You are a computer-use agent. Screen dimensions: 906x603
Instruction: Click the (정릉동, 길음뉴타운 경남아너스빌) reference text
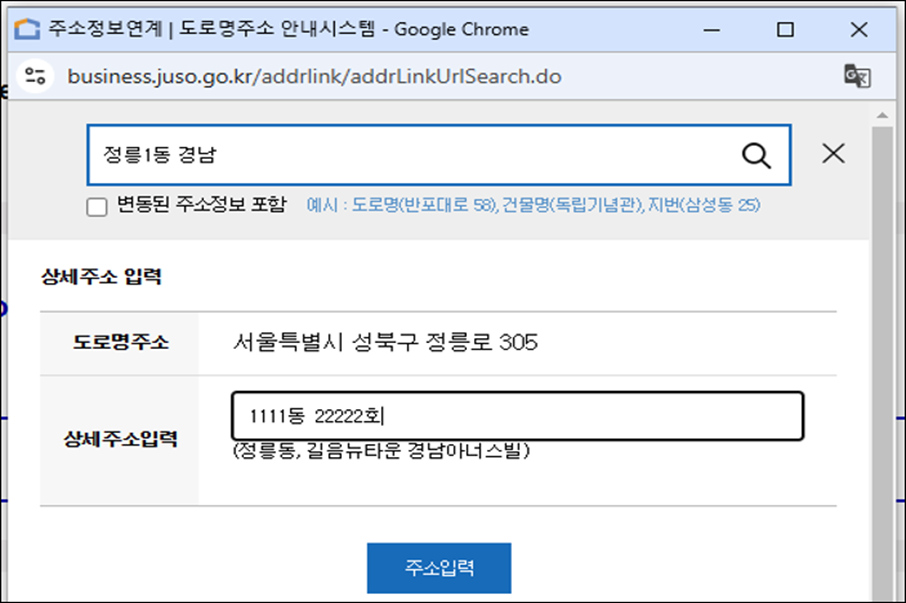pos(381,451)
